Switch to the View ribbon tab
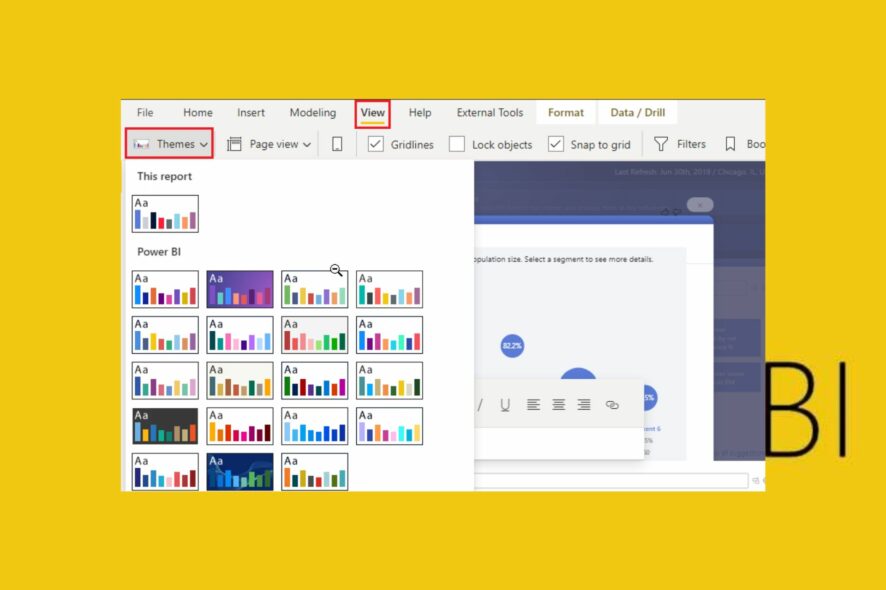This screenshot has width=886, height=590. pyautogui.click(x=372, y=112)
